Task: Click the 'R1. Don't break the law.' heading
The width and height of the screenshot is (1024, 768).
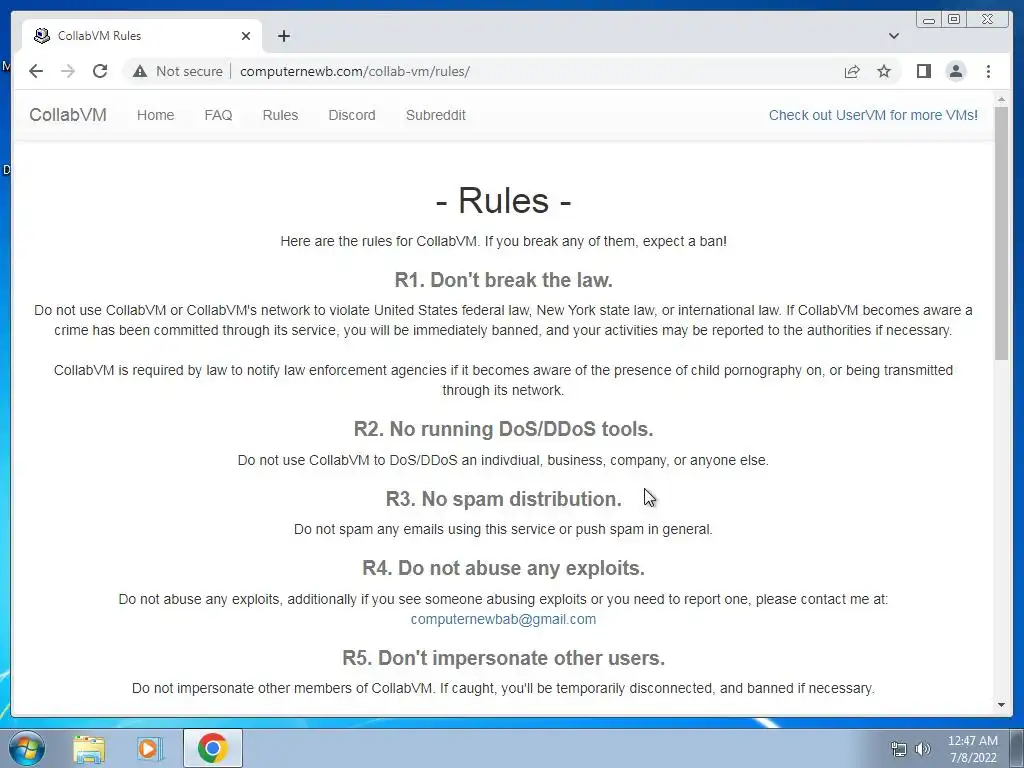Action: click(x=504, y=280)
